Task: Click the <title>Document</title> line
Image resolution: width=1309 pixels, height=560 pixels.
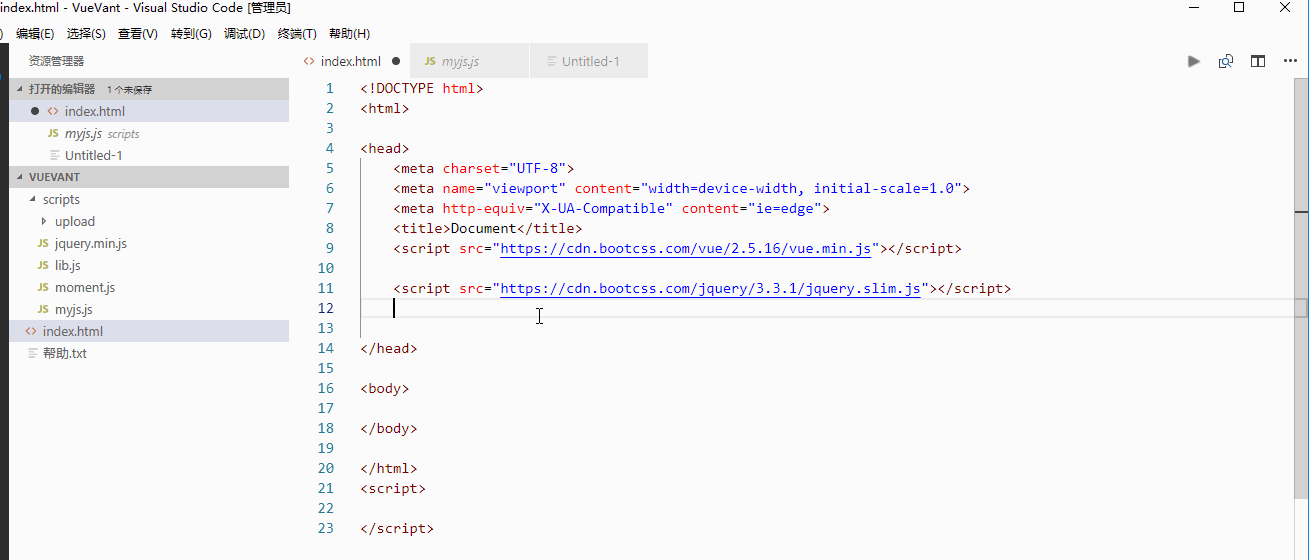Action: [x=488, y=228]
